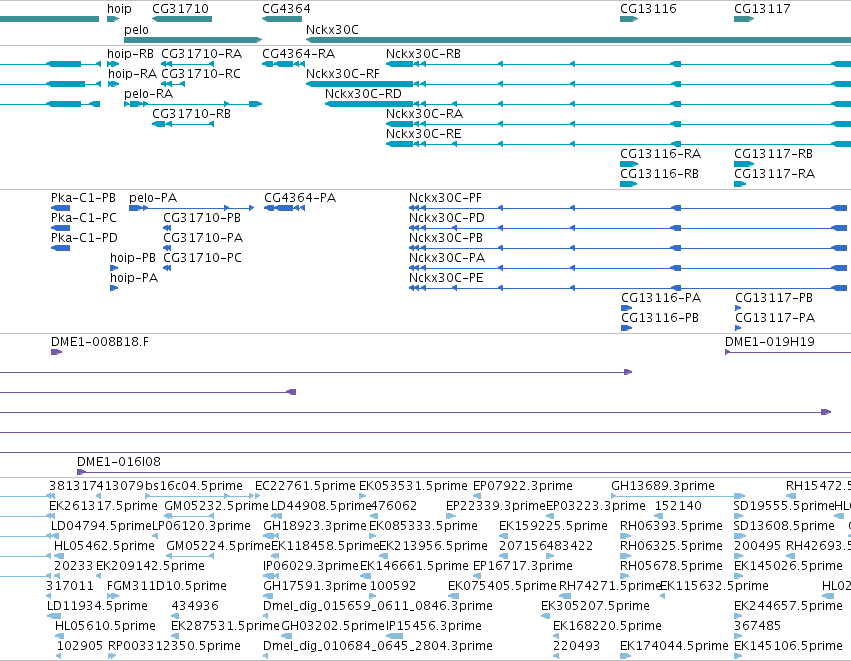Image resolution: width=851 pixels, height=661 pixels.
Task: Click the RH06393.5prime EST label
Action: click(x=671, y=526)
